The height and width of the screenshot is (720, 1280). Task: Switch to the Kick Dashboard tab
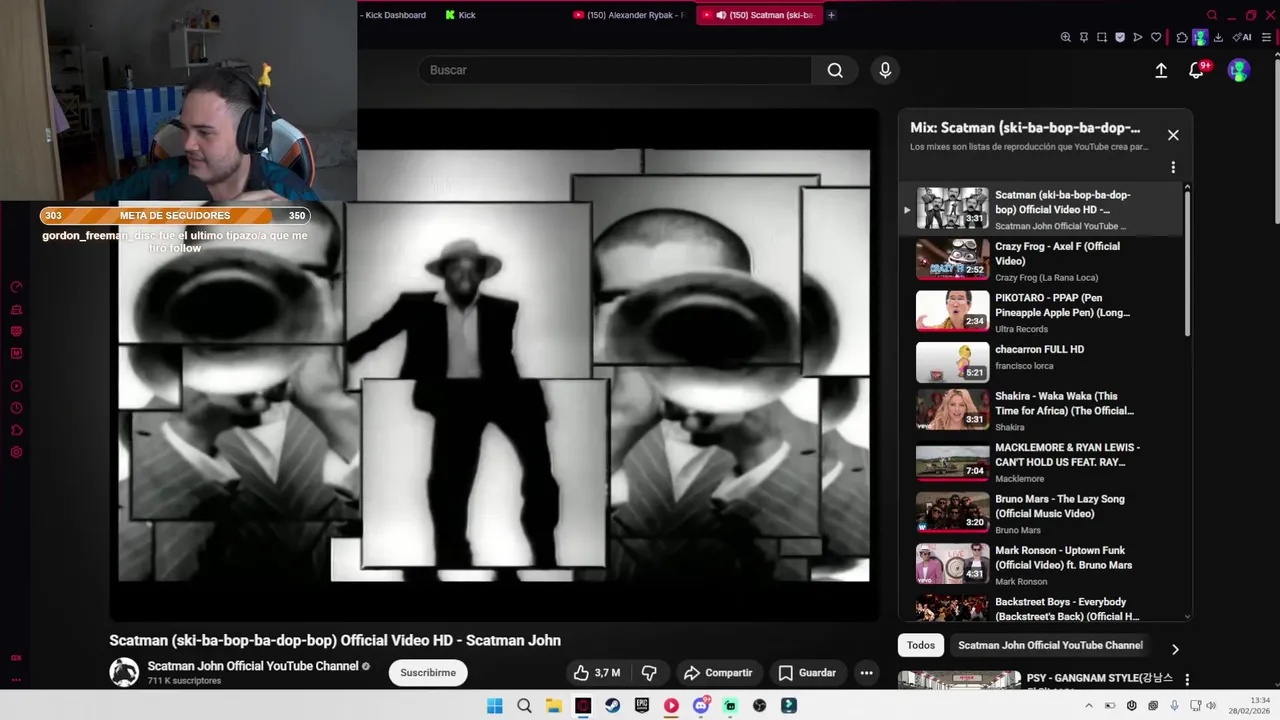pyautogui.click(x=394, y=15)
